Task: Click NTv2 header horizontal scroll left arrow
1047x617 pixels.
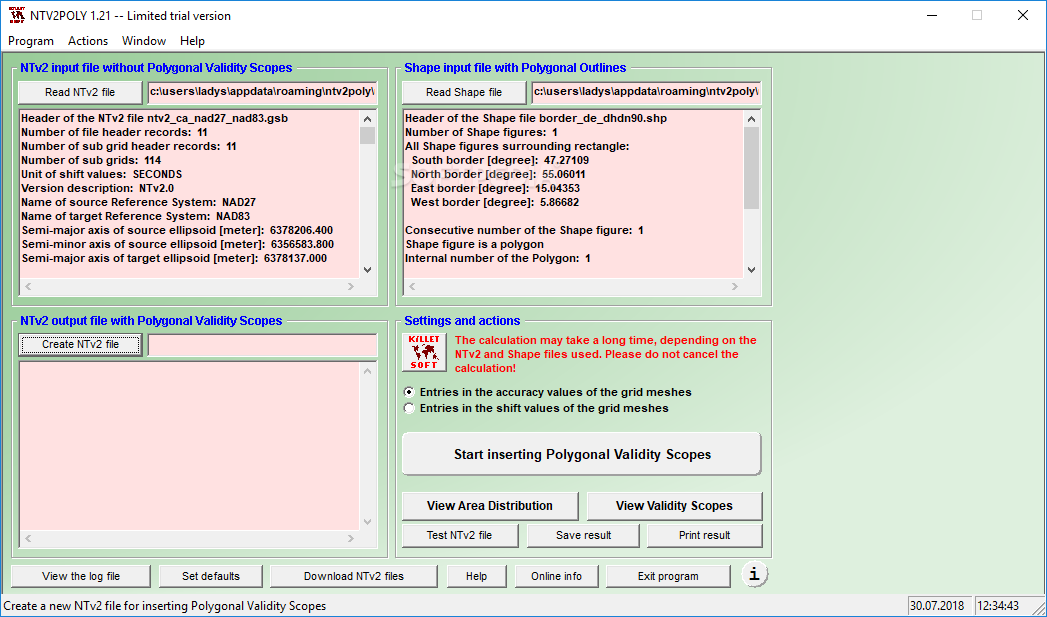Action: click(27, 286)
